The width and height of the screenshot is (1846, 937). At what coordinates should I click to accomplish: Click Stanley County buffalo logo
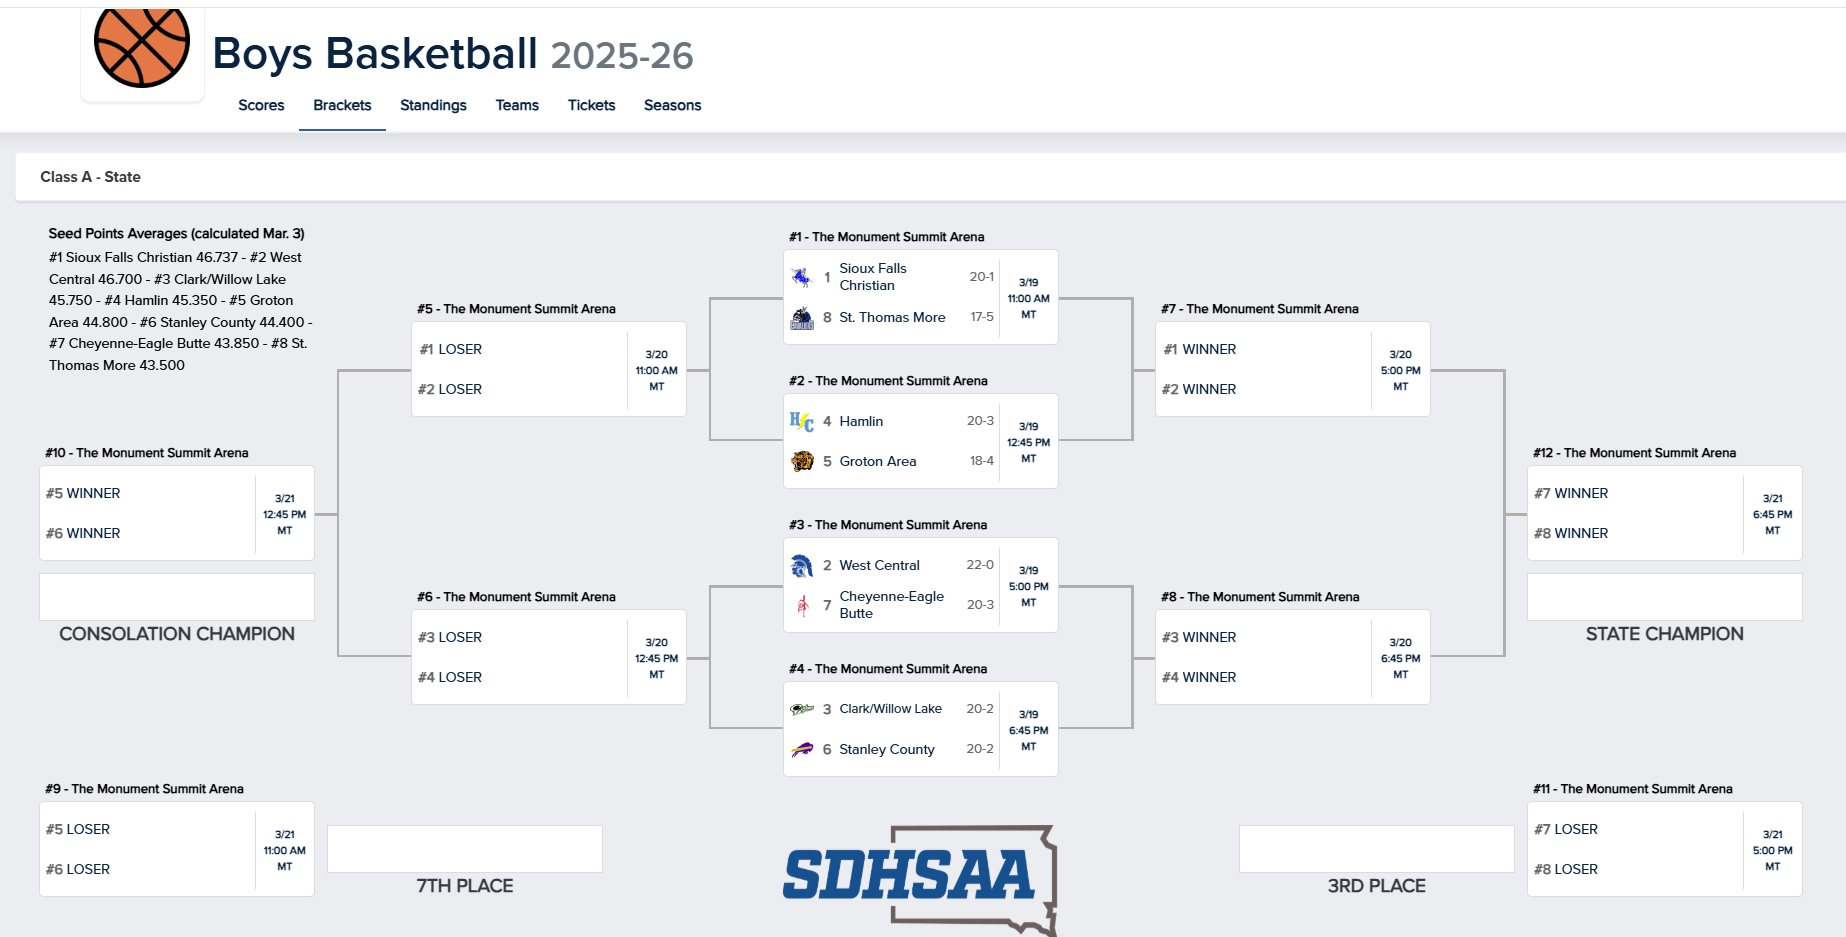point(802,749)
